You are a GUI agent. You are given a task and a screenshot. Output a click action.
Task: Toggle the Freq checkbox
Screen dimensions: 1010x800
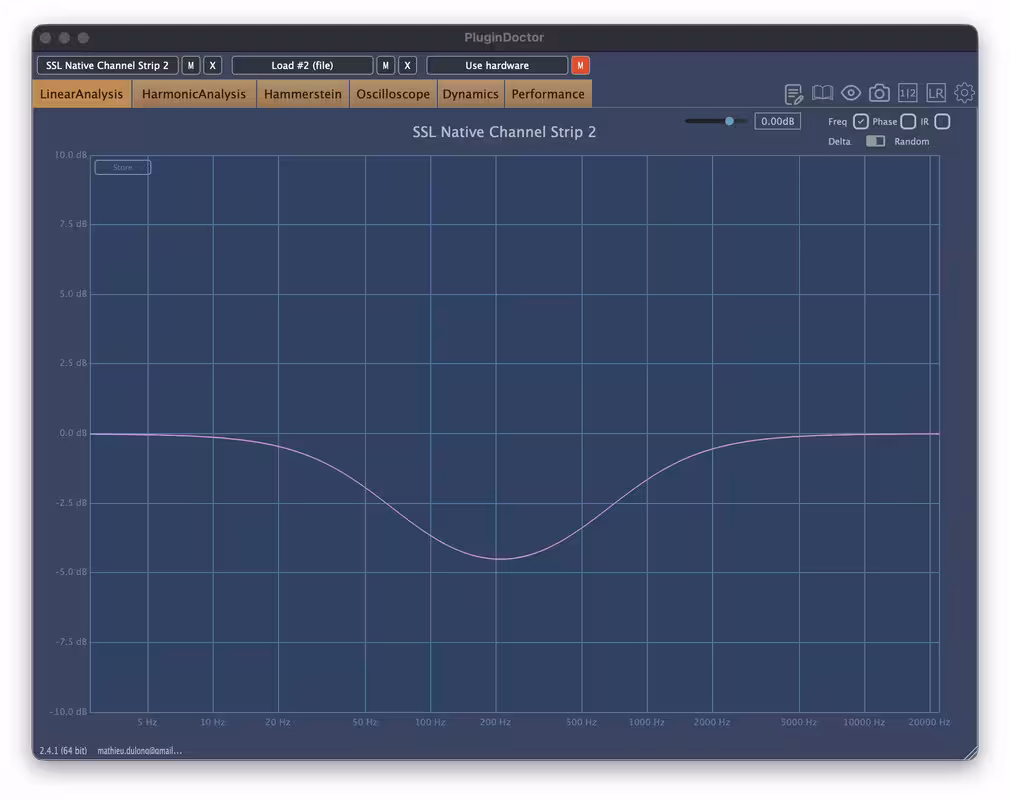pos(861,121)
